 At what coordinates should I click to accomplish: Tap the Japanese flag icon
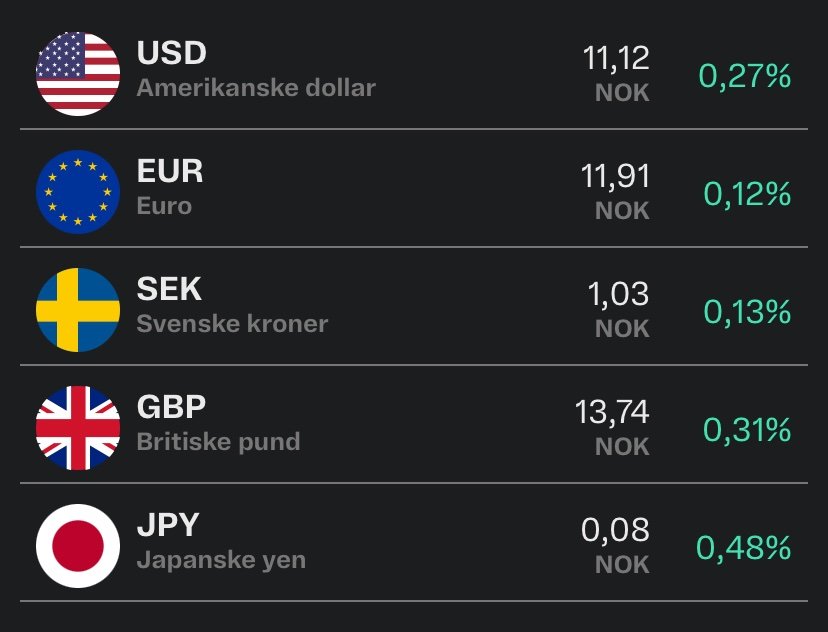tap(78, 546)
